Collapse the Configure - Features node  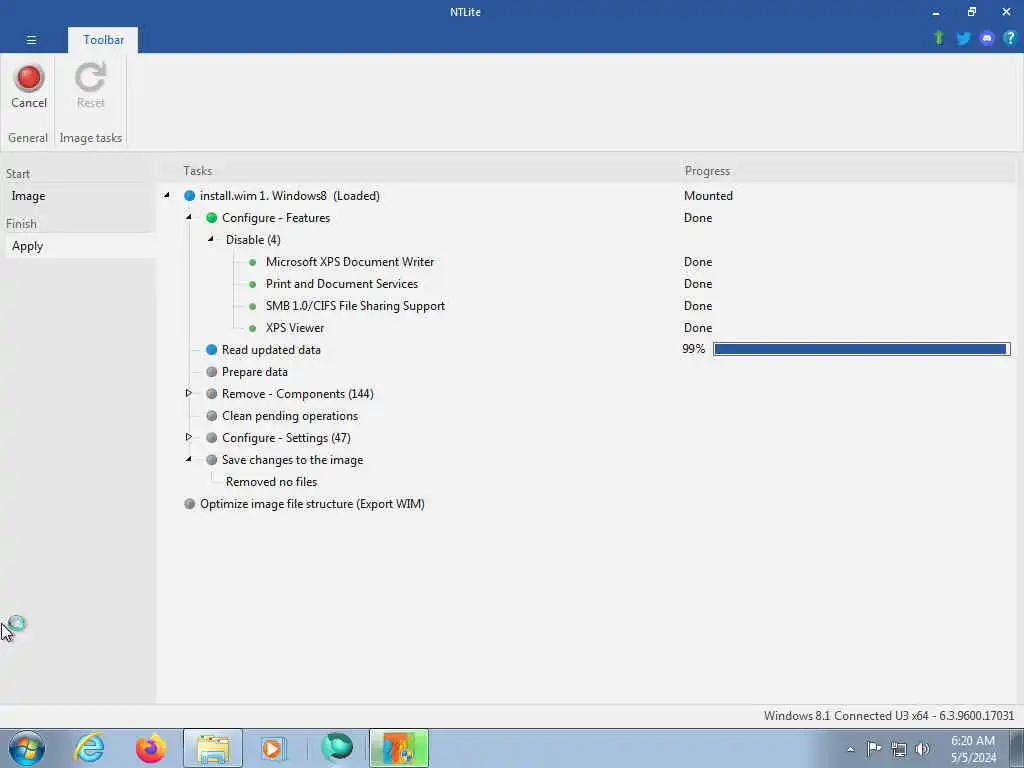pyautogui.click(x=189, y=217)
